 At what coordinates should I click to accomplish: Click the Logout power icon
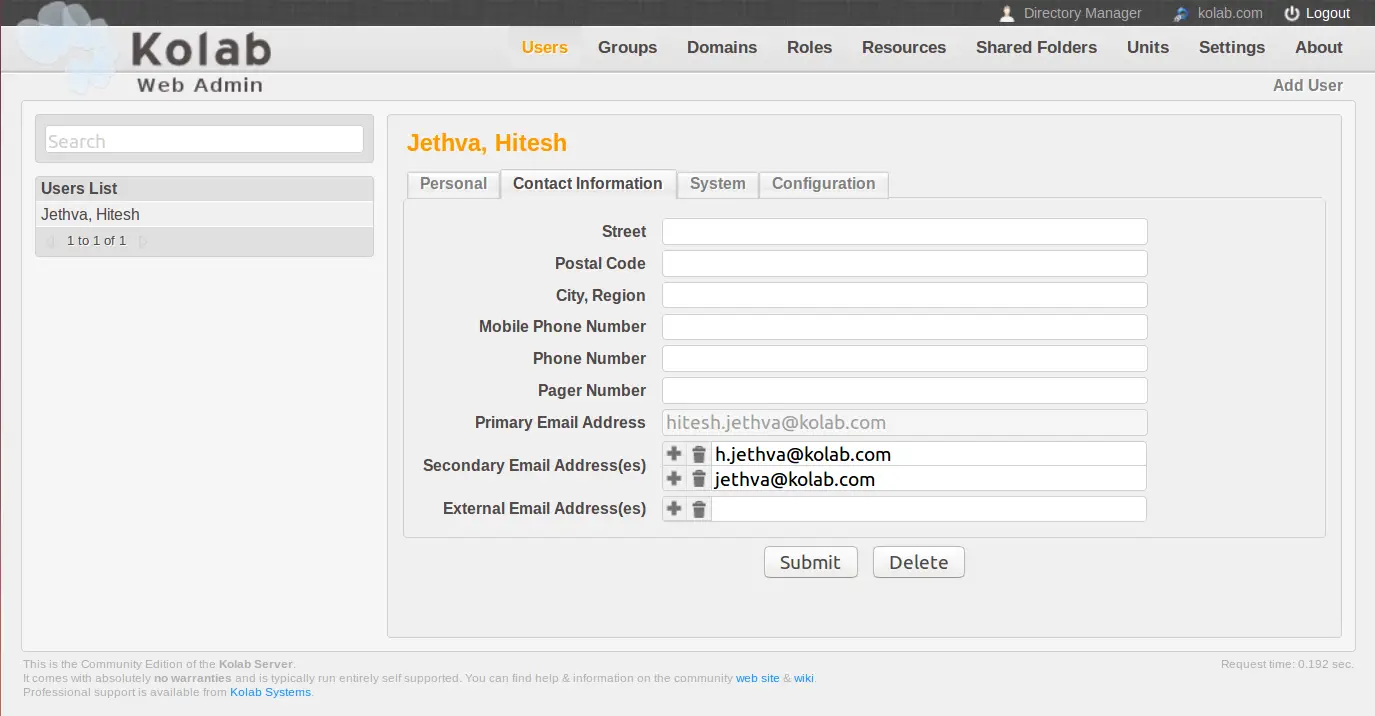[1292, 14]
